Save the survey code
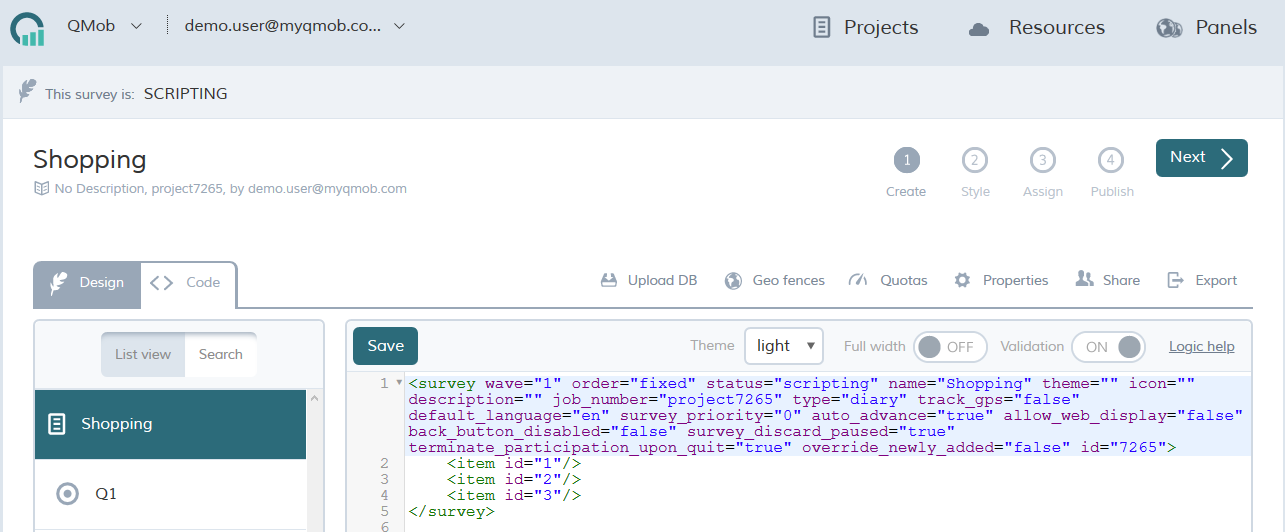This screenshot has height=532, width=1285. pyautogui.click(x=385, y=346)
